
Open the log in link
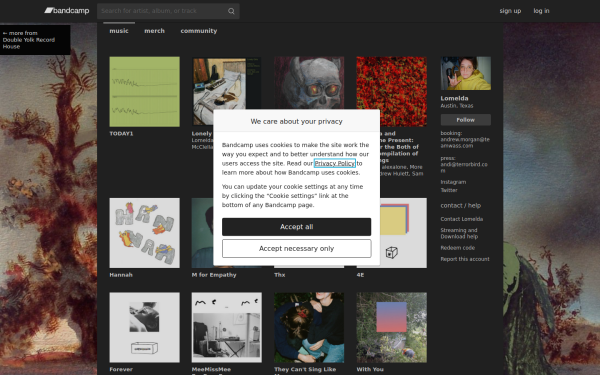click(541, 11)
